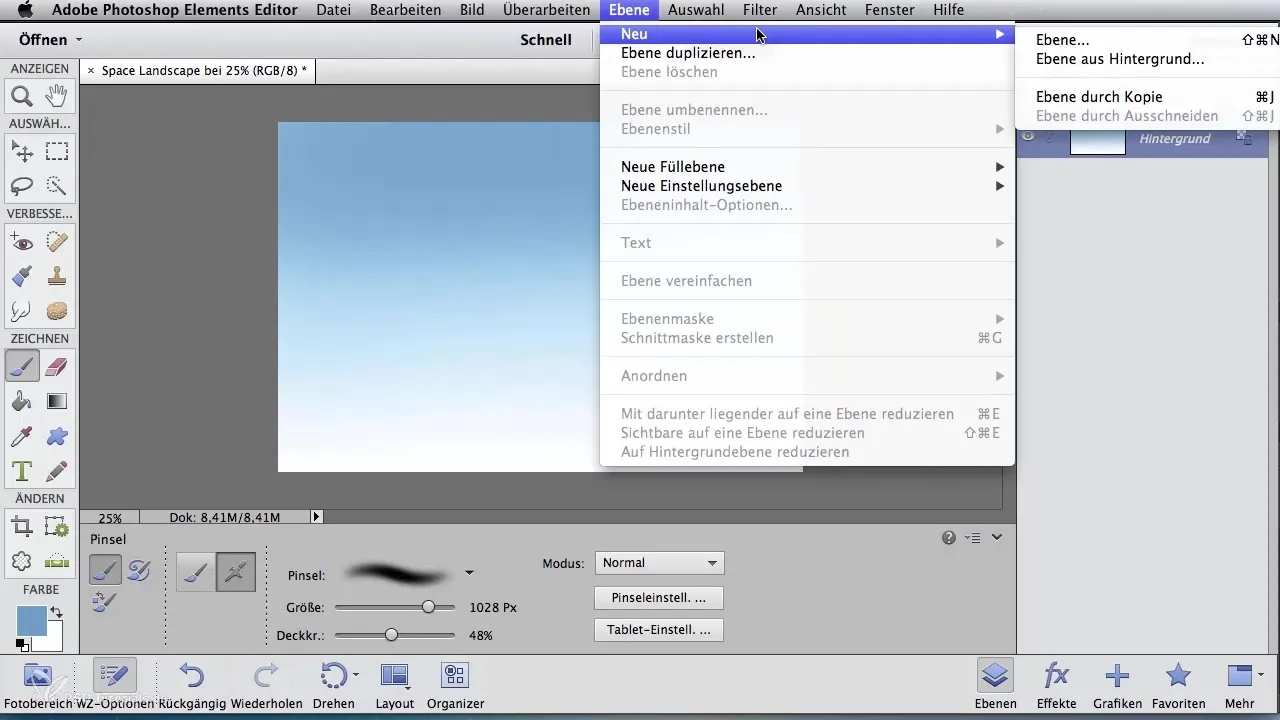Click the blue foreground color swatch
Screen dimensions: 1280x720
click(30, 620)
